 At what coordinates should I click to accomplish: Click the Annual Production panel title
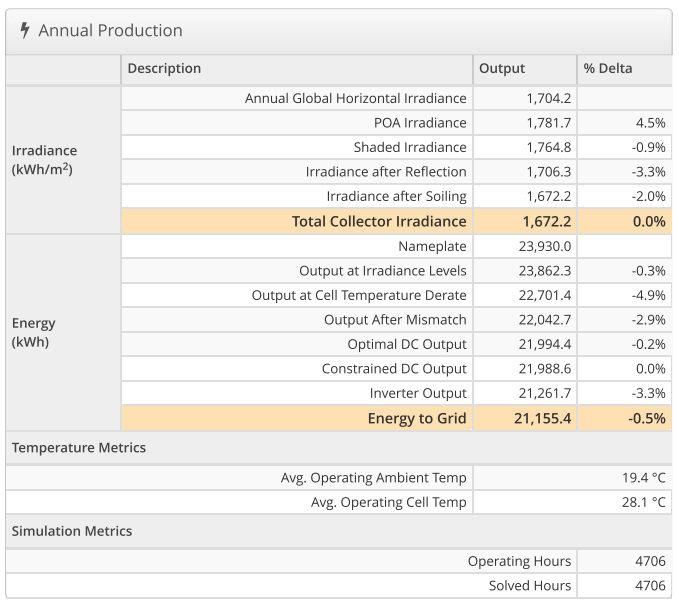[x=110, y=31]
